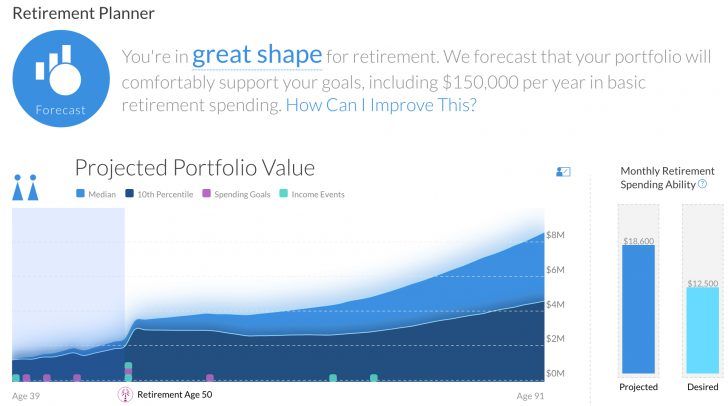Click the Projected Portfolio Value title
This screenshot has width=728, height=406.
(194, 167)
